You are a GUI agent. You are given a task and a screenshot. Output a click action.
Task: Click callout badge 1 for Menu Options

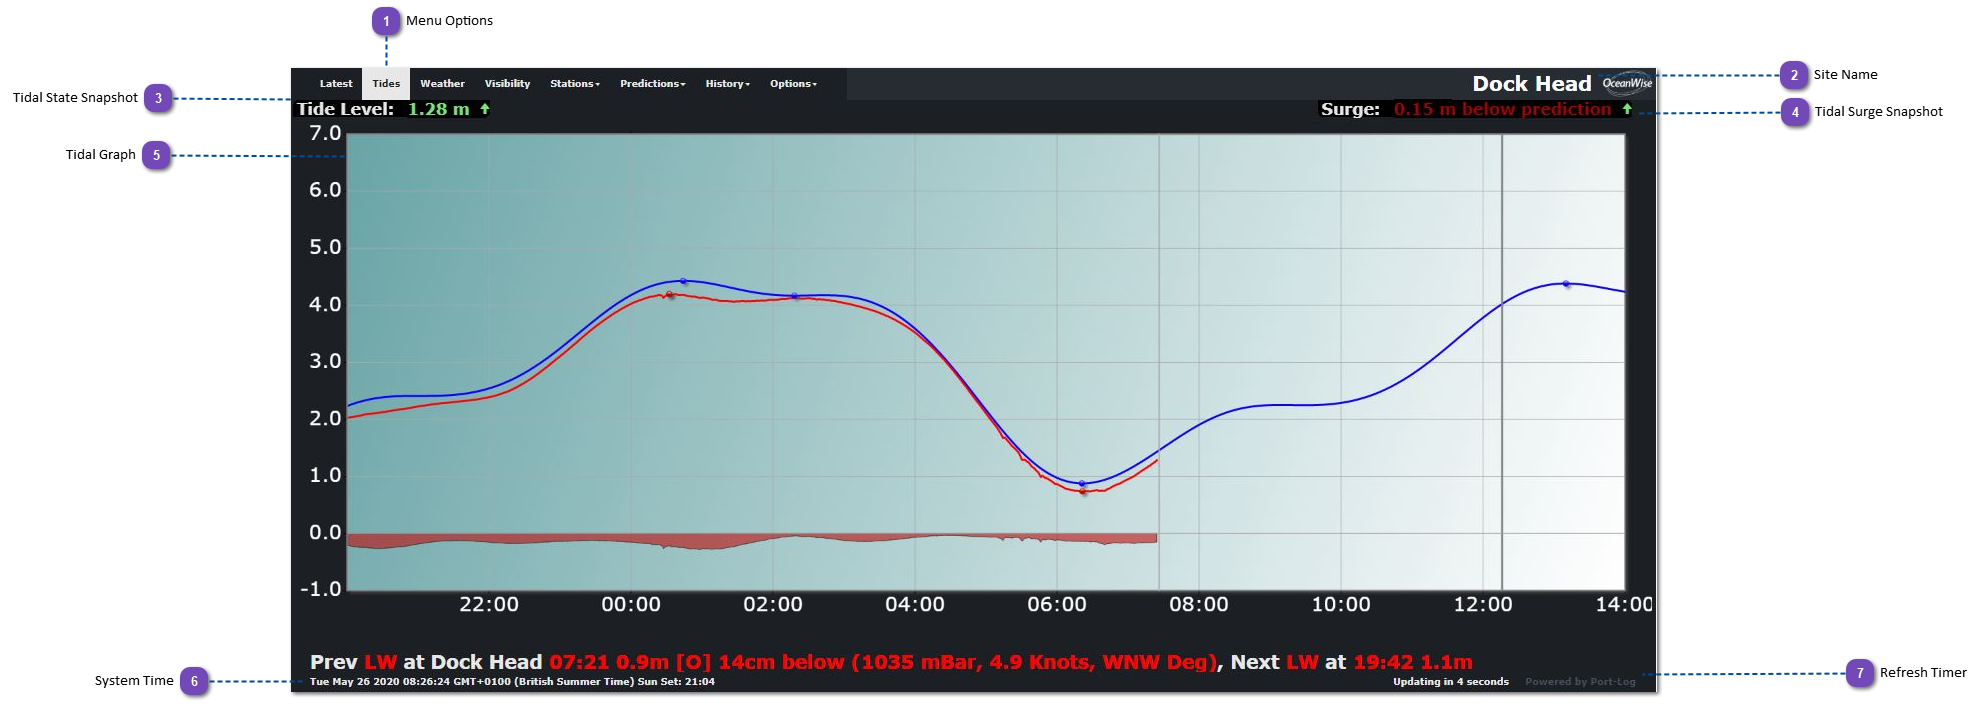(386, 21)
